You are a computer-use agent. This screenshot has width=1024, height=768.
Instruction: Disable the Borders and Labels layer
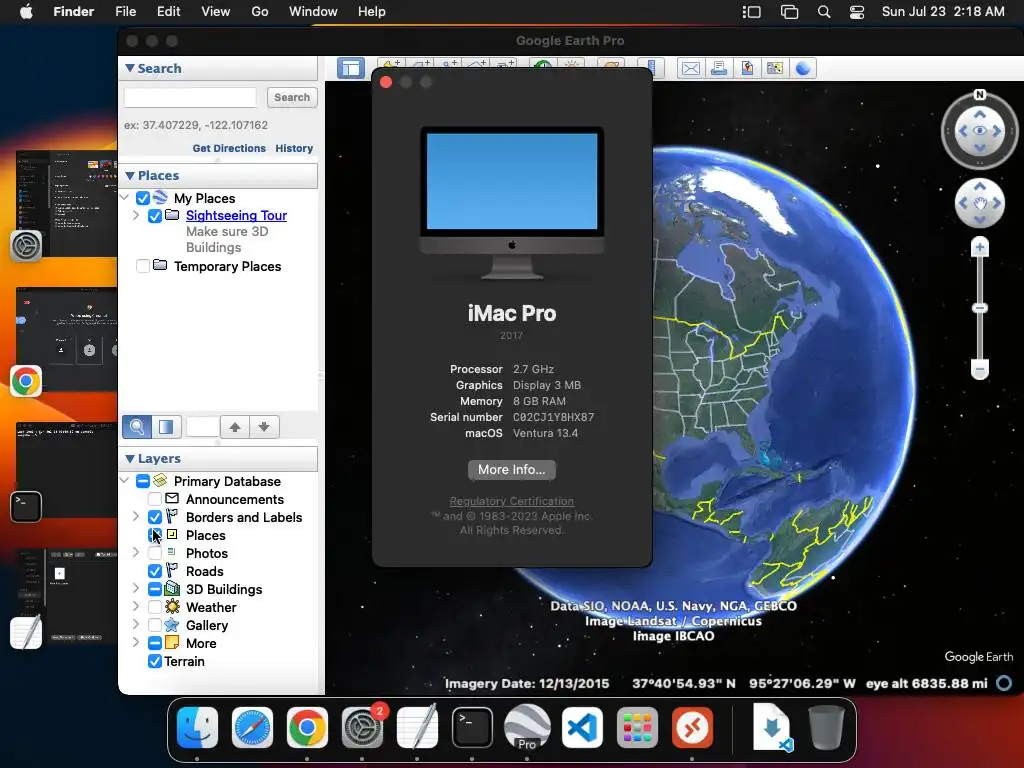tap(155, 517)
